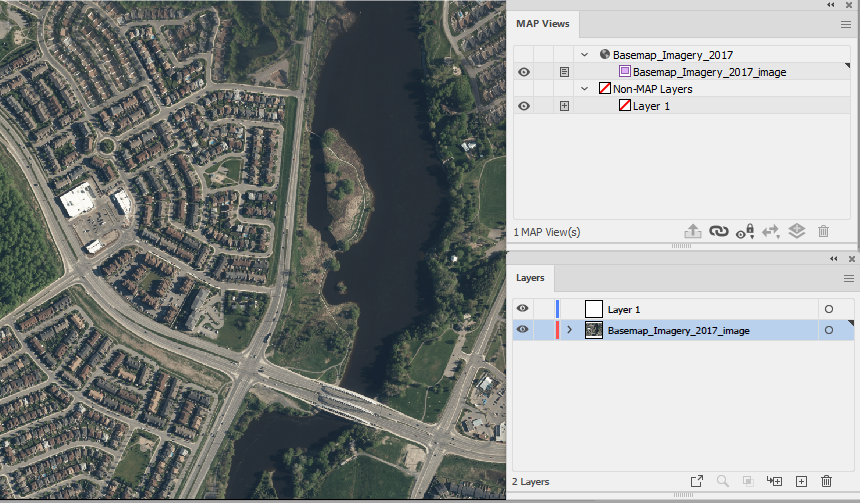
Task: Click the Basemap_Imagery_2017_image layer thumbnail
Action: pyautogui.click(x=593, y=330)
